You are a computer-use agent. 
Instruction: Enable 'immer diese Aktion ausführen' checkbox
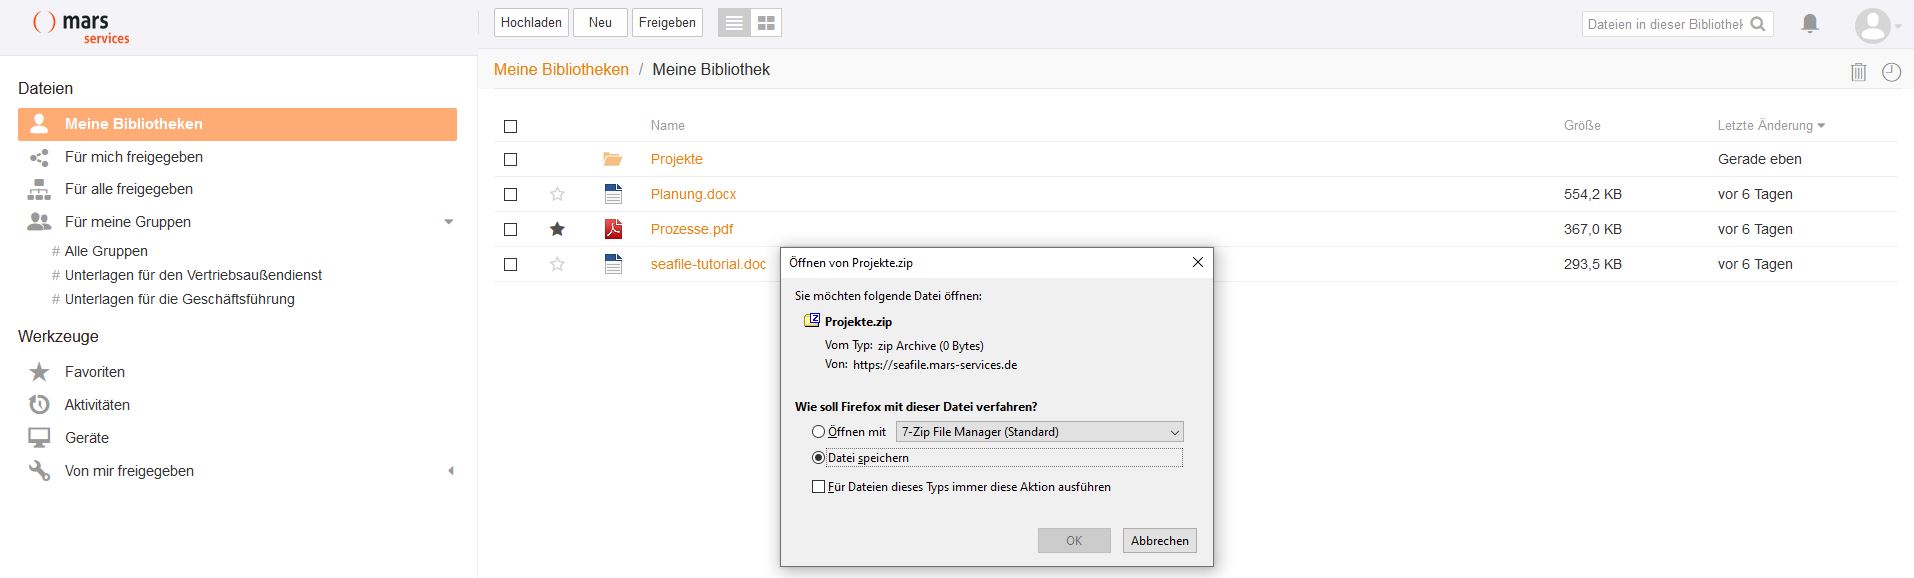pyautogui.click(x=818, y=487)
